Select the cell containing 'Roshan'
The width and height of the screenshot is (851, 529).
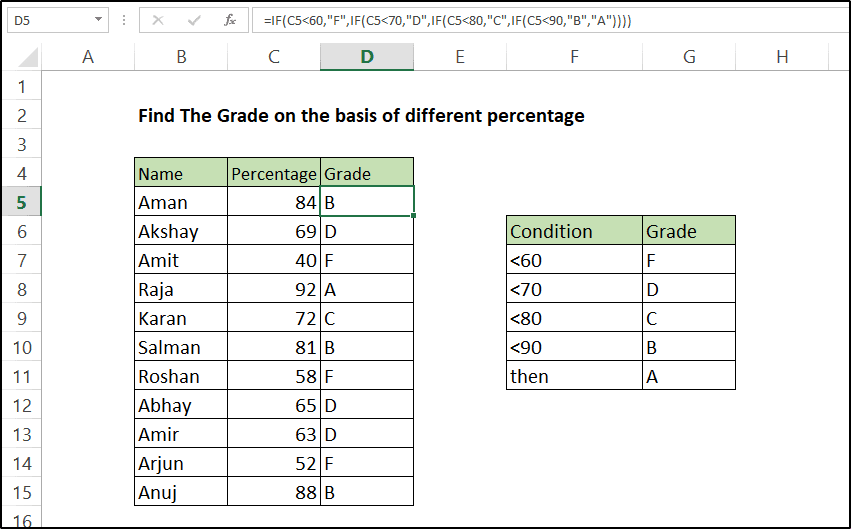[x=181, y=376]
